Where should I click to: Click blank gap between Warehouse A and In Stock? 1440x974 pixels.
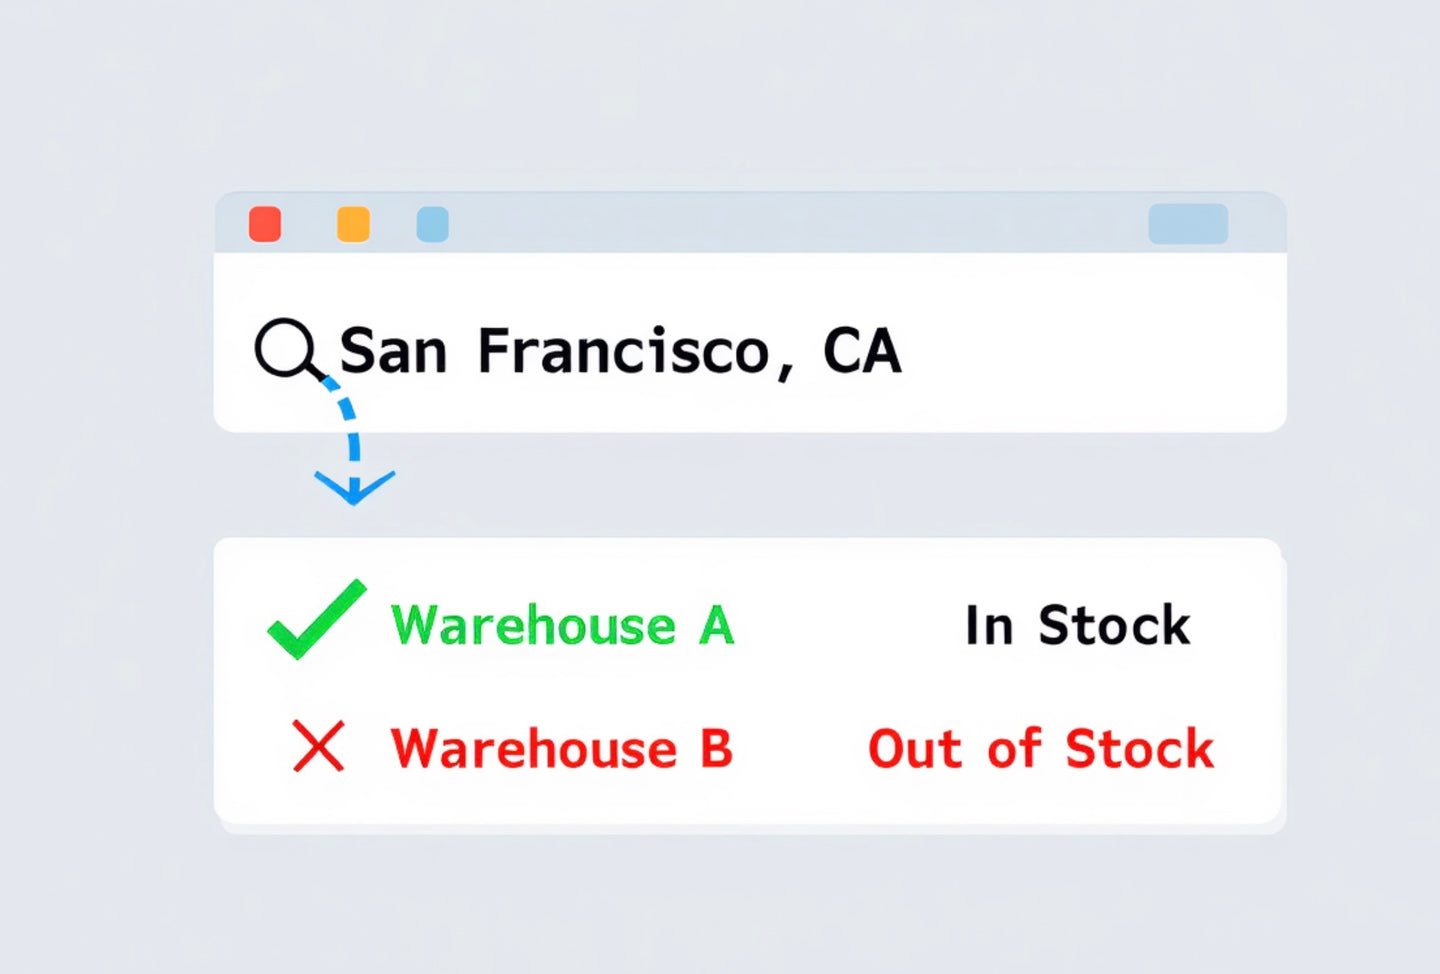click(x=850, y=626)
